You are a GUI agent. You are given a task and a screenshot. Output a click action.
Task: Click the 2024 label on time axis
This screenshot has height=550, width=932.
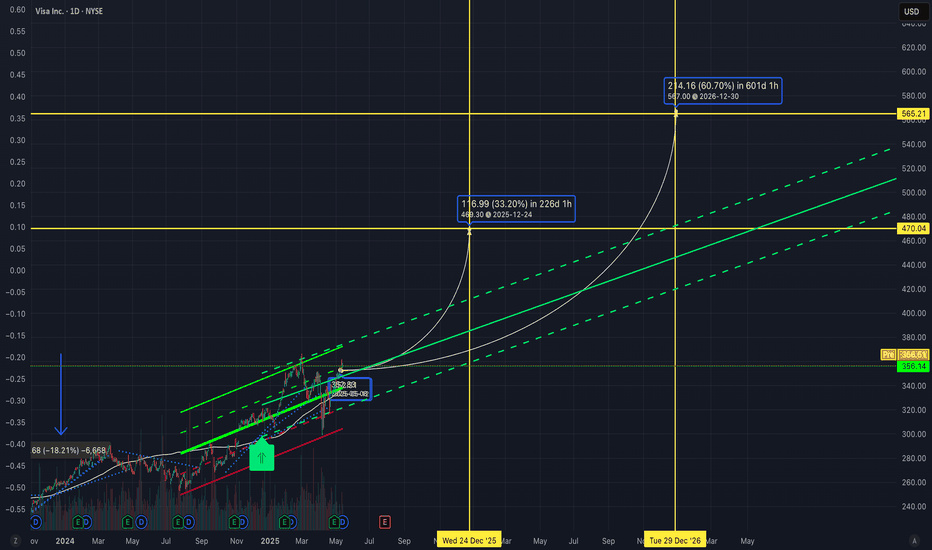click(x=65, y=540)
